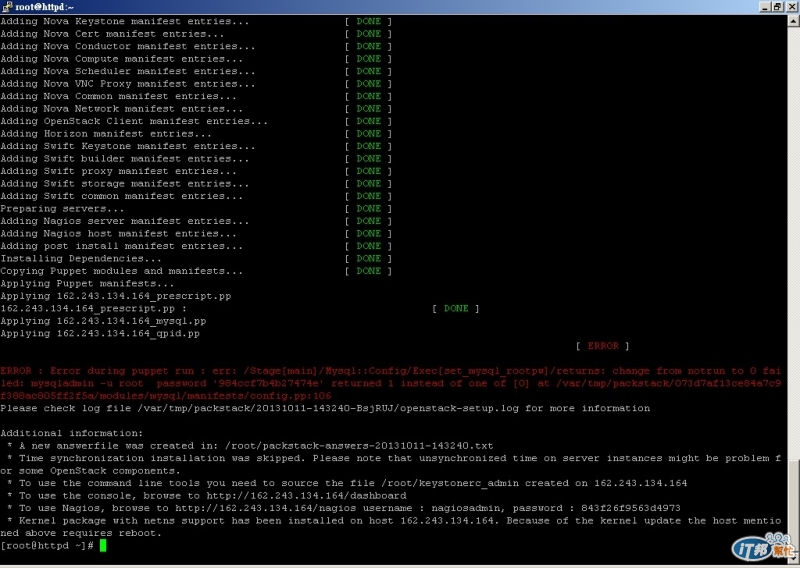This screenshot has height=568, width=800.
Task: Click 'Adding Swift Keystone manifest entries...' line
Action: pyautogui.click(x=128, y=146)
